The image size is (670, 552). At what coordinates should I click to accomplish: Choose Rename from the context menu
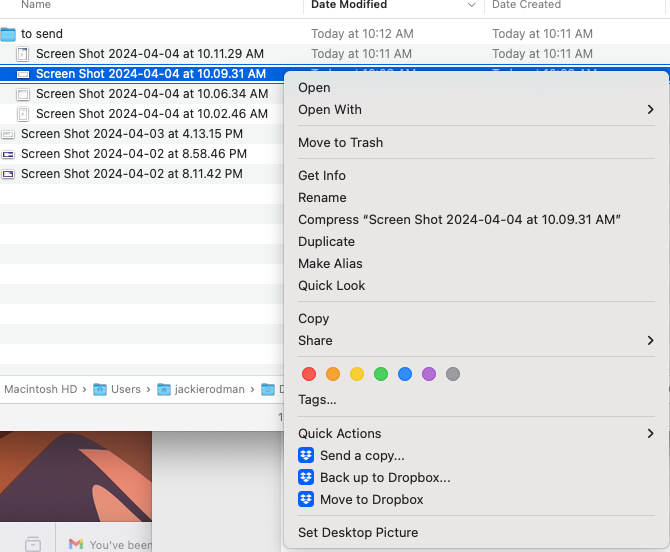(322, 198)
